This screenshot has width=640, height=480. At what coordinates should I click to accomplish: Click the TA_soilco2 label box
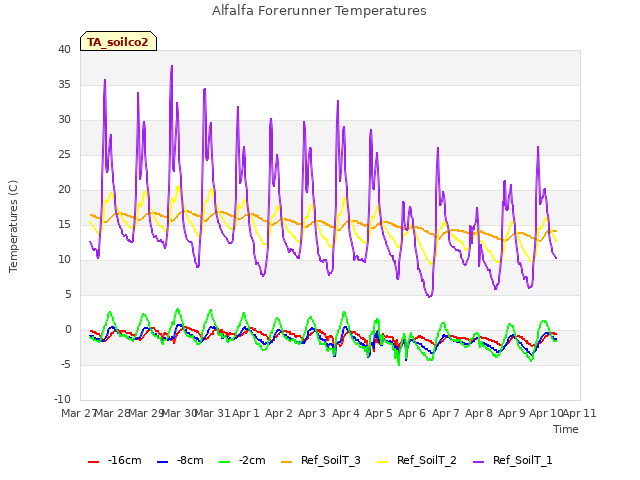[x=118, y=41]
